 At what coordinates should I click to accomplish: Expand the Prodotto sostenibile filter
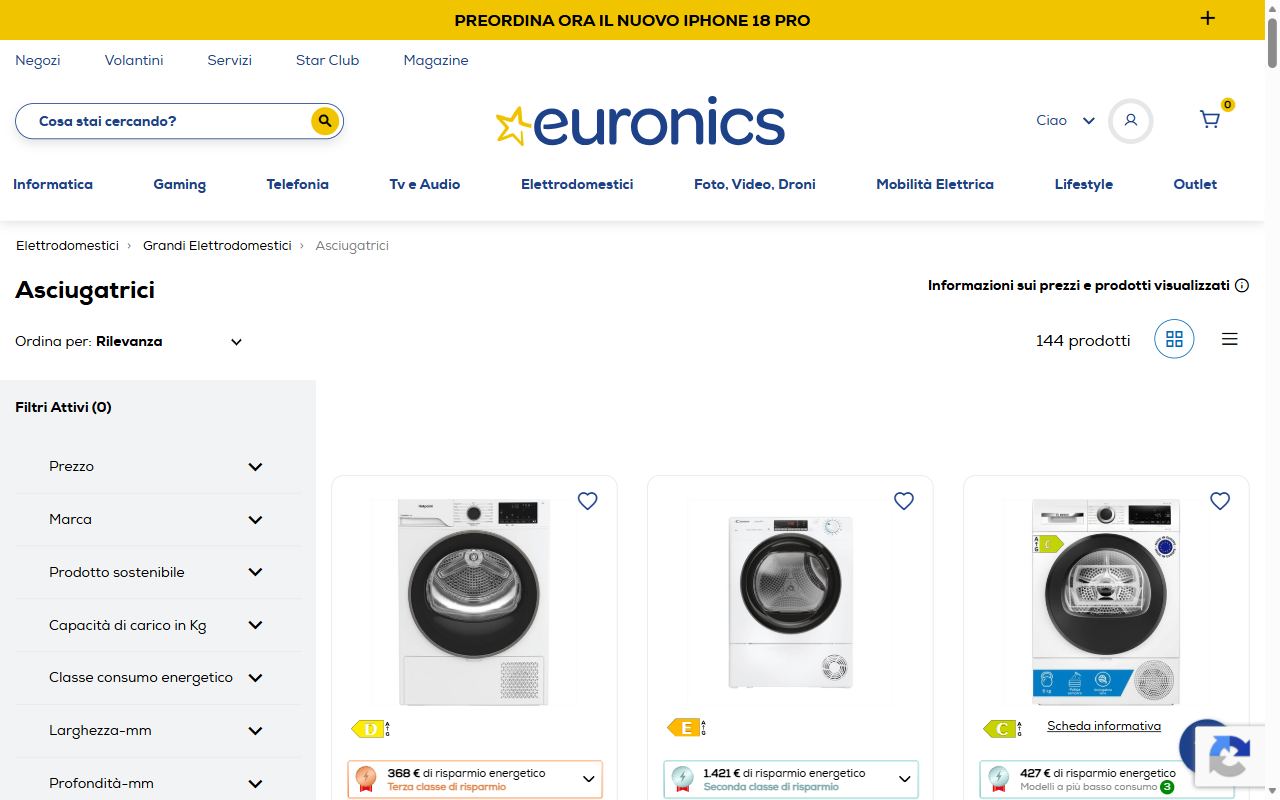157,572
